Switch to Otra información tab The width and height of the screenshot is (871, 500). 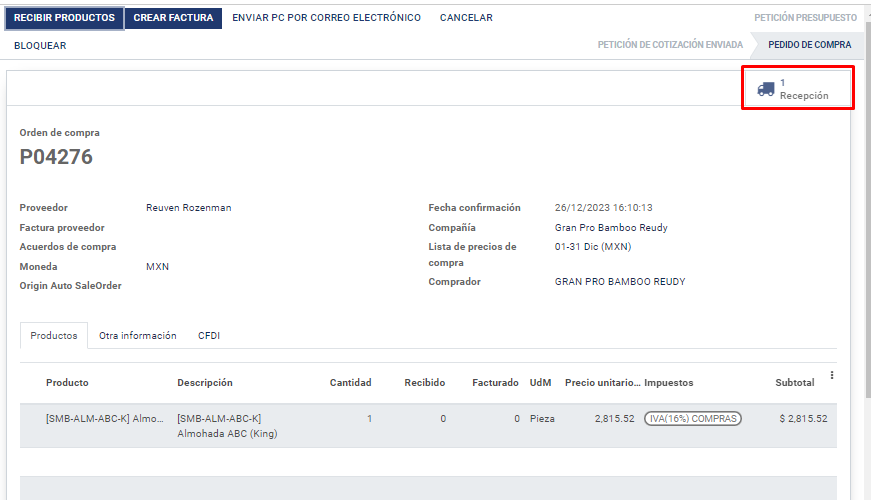click(138, 336)
